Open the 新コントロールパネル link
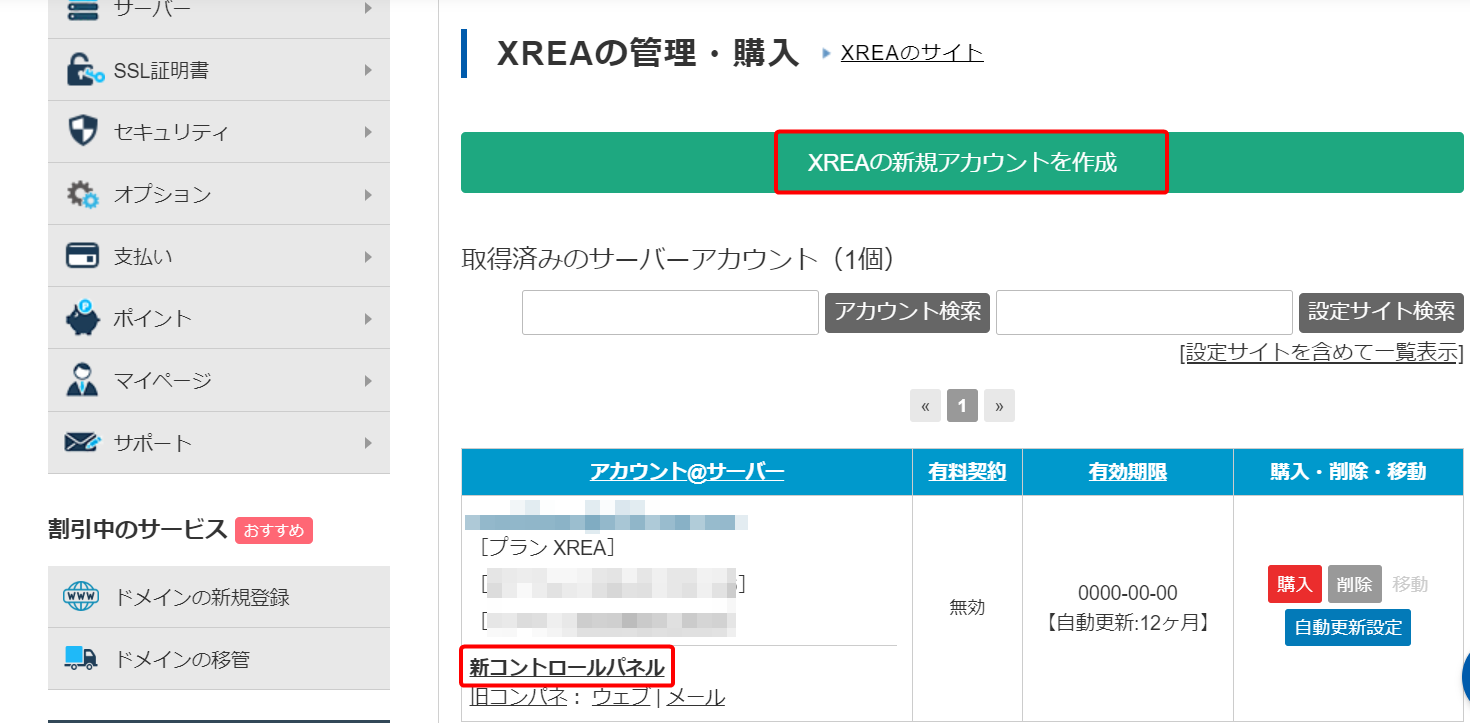1470x723 pixels. (x=566, y=666)
